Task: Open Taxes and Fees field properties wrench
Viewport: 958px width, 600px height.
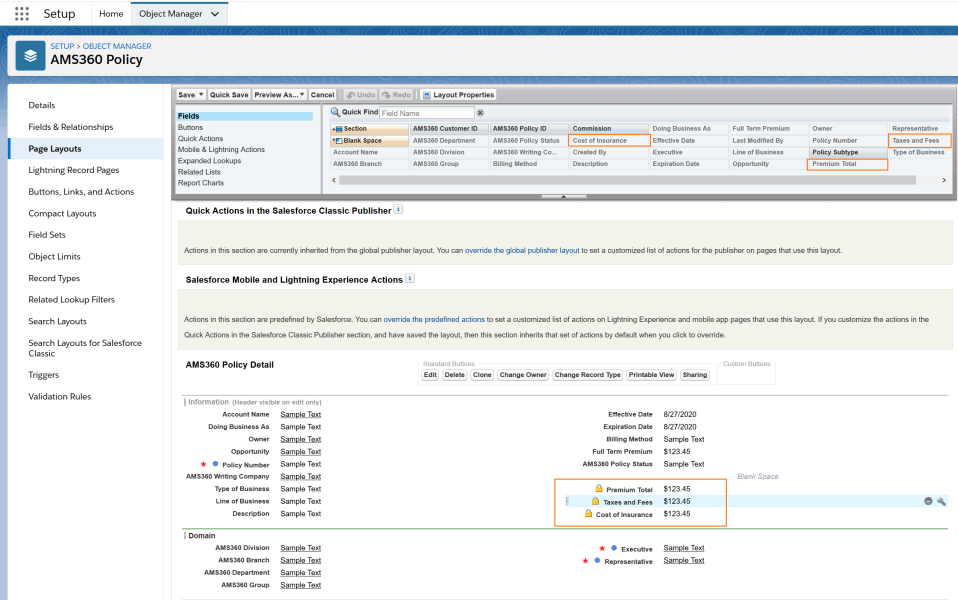Action: (941, 501)
